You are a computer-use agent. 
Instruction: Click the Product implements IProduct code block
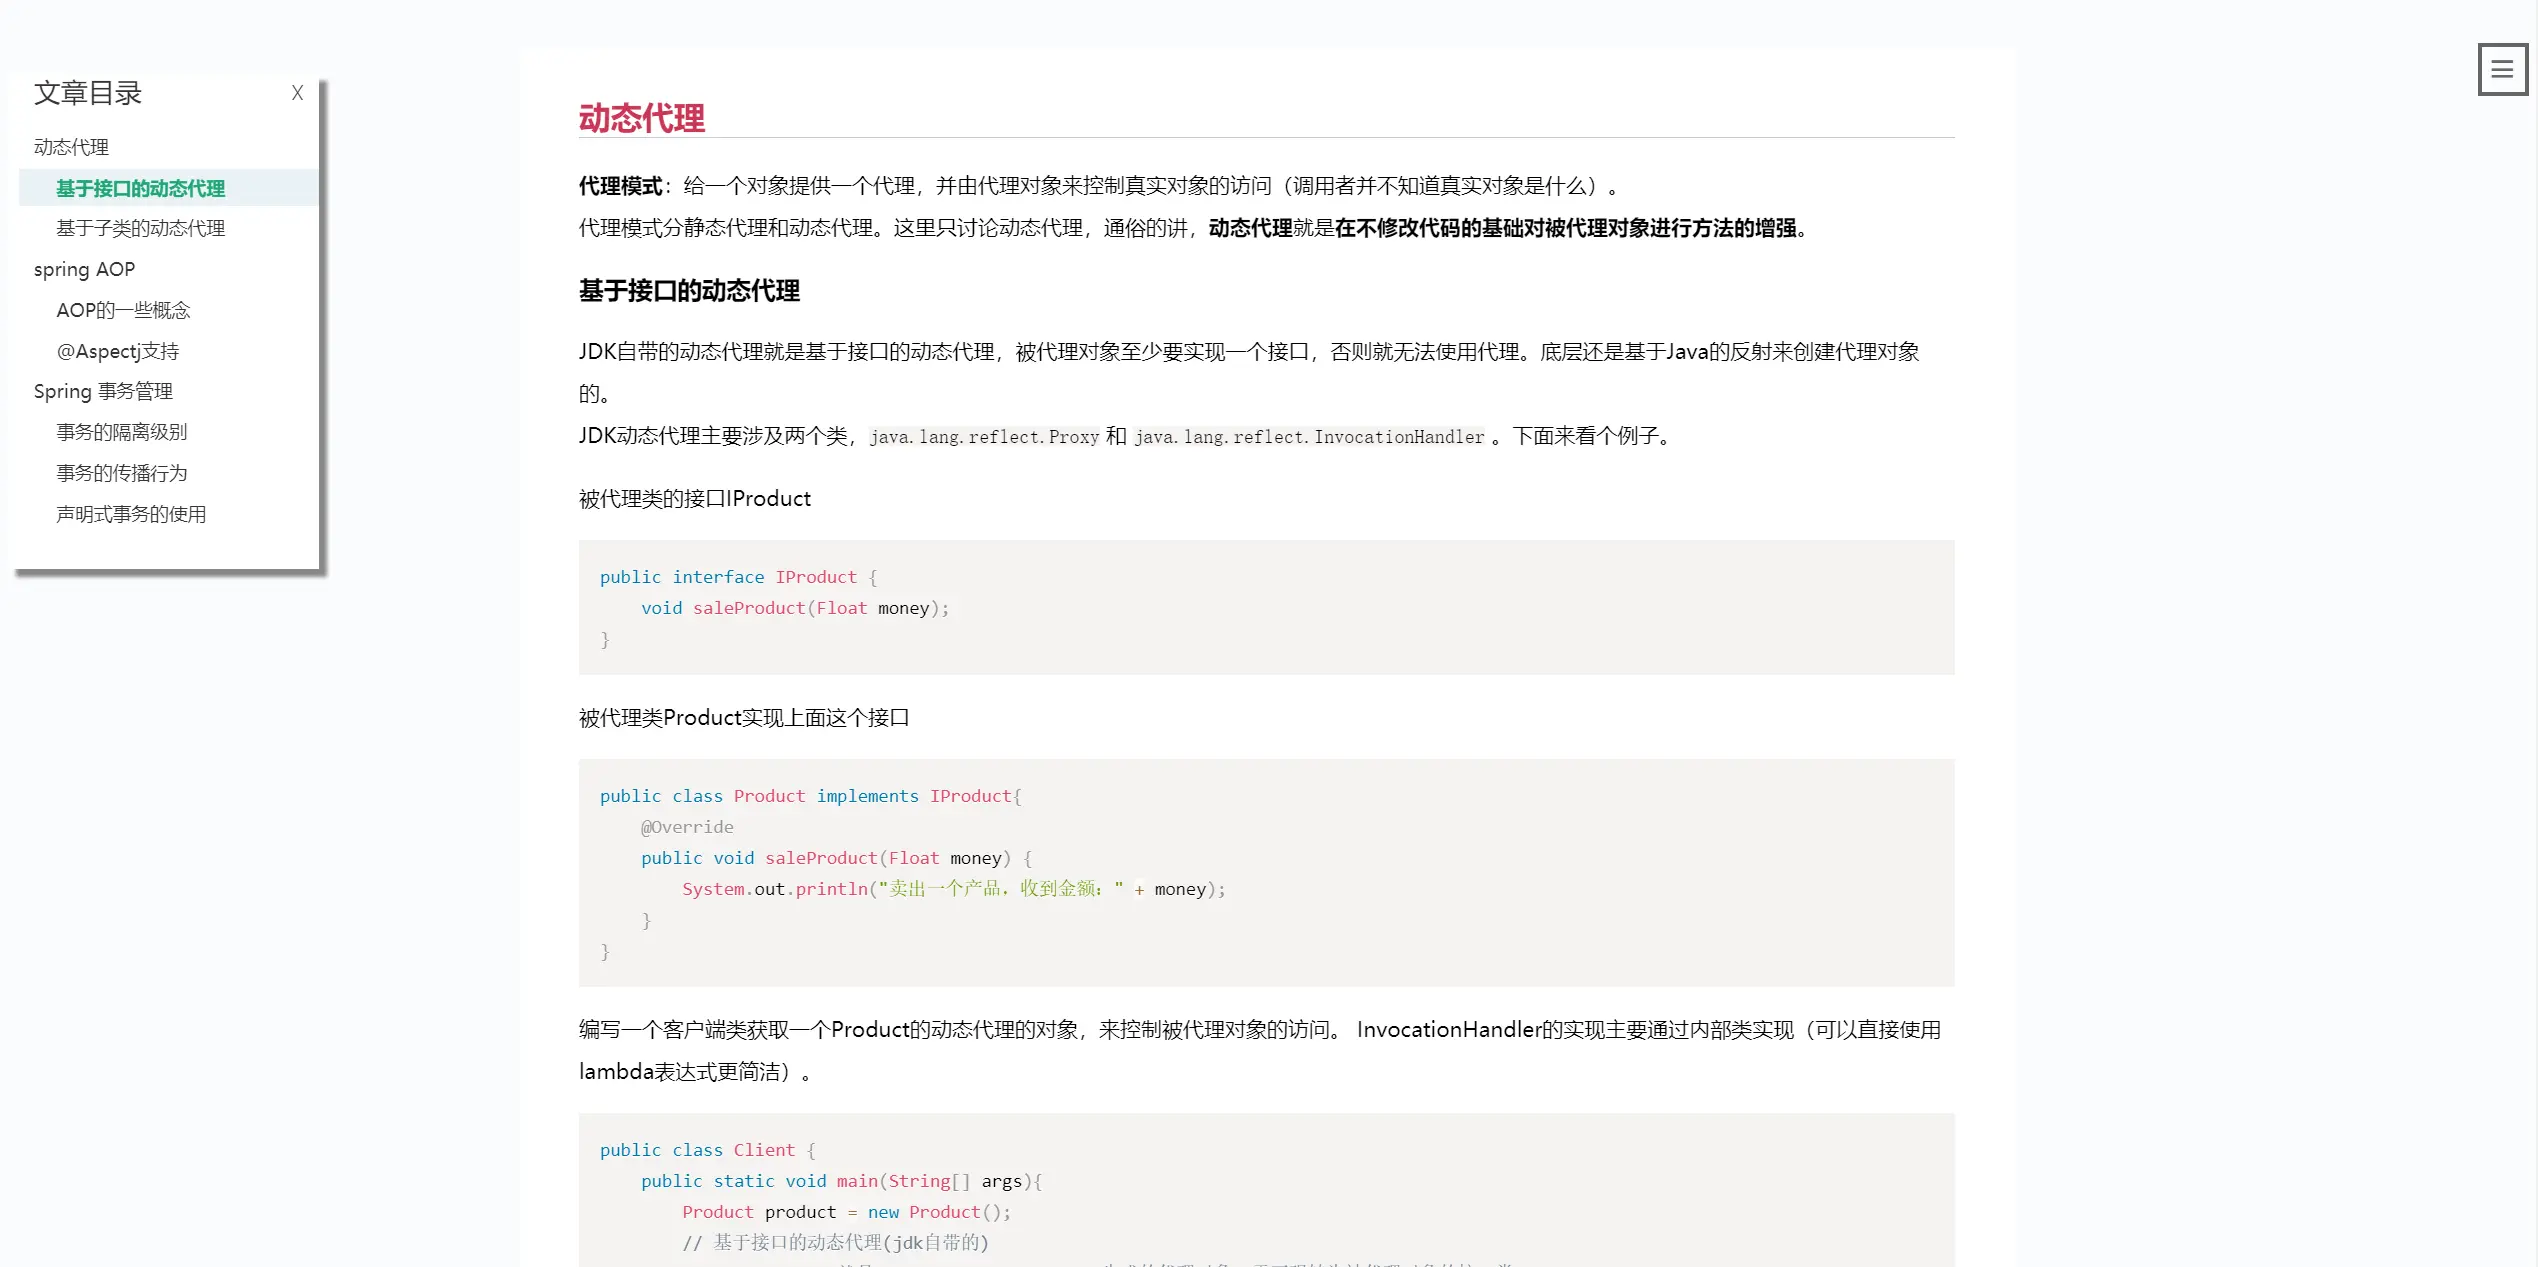point(1265,872)
